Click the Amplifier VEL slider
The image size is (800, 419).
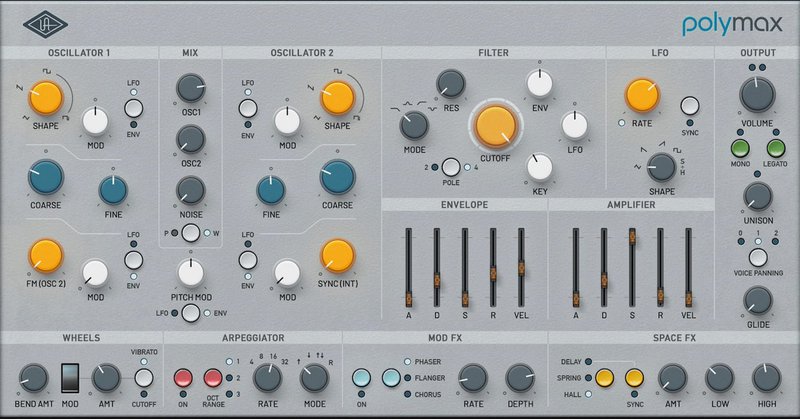(688, 267)
